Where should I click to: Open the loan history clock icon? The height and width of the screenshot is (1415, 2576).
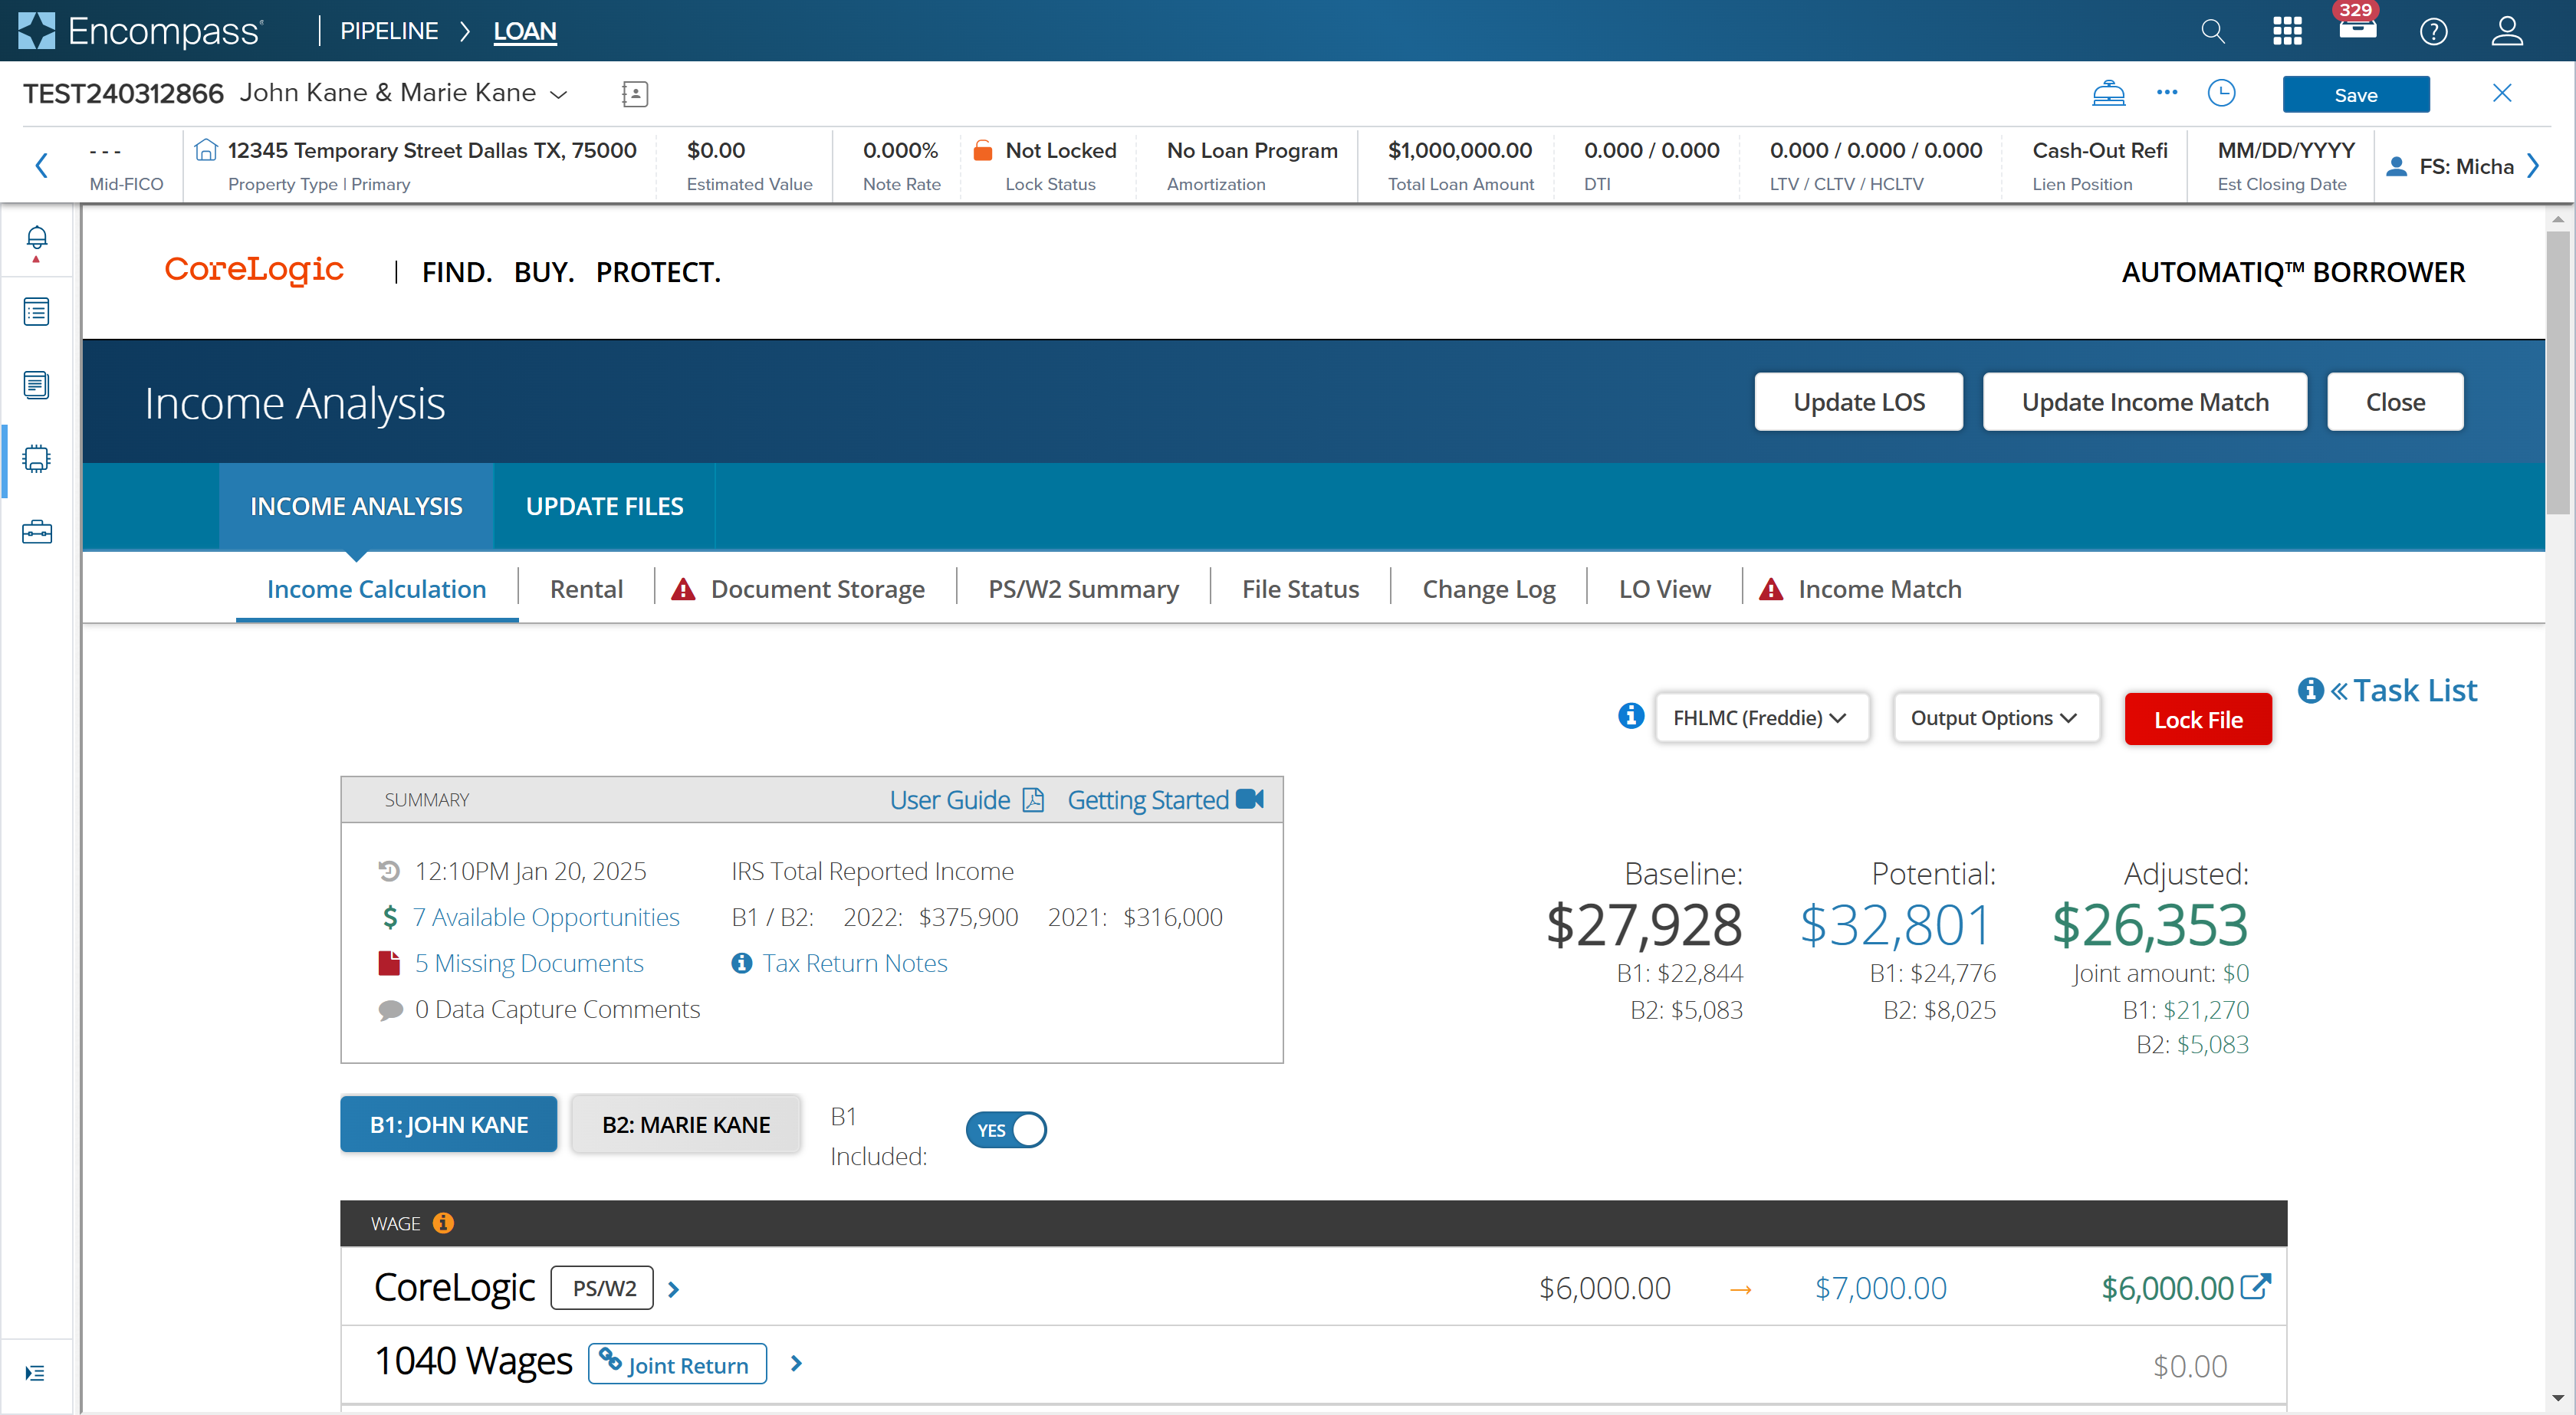[x=2220, y=93]
